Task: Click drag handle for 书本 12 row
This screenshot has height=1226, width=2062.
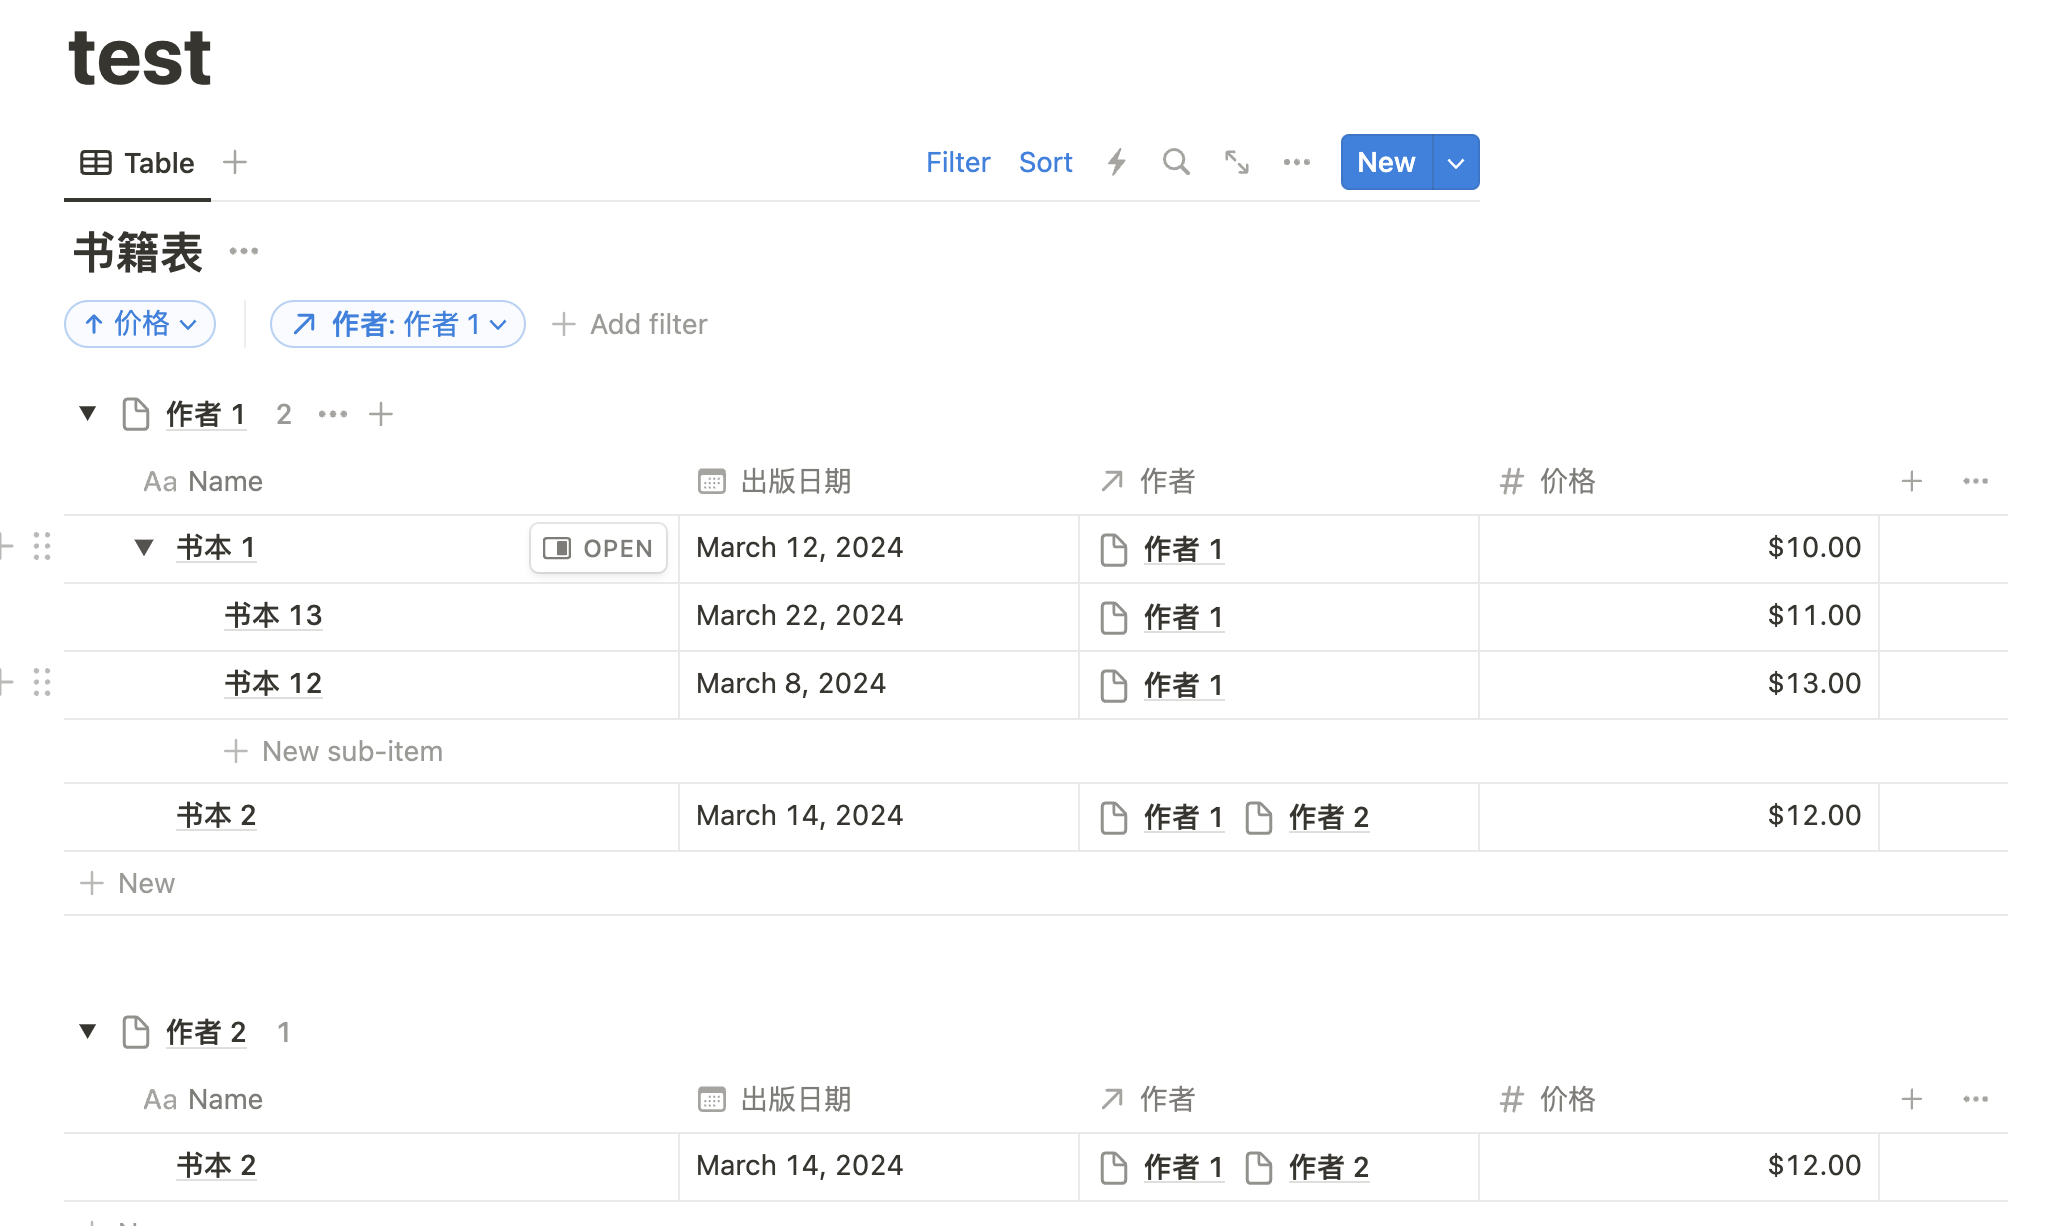Action: pyautogui.click(x=42, y=682)
